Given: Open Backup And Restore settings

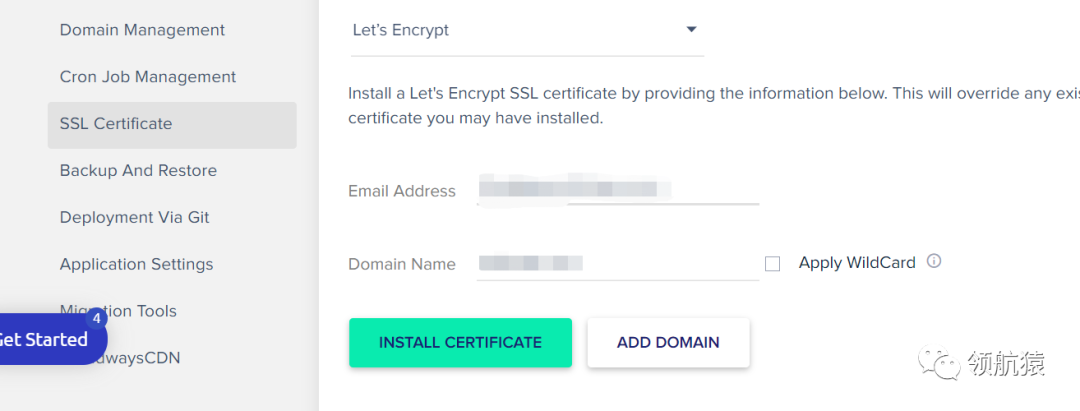Looking at the screenshot, I should (138, 171).
